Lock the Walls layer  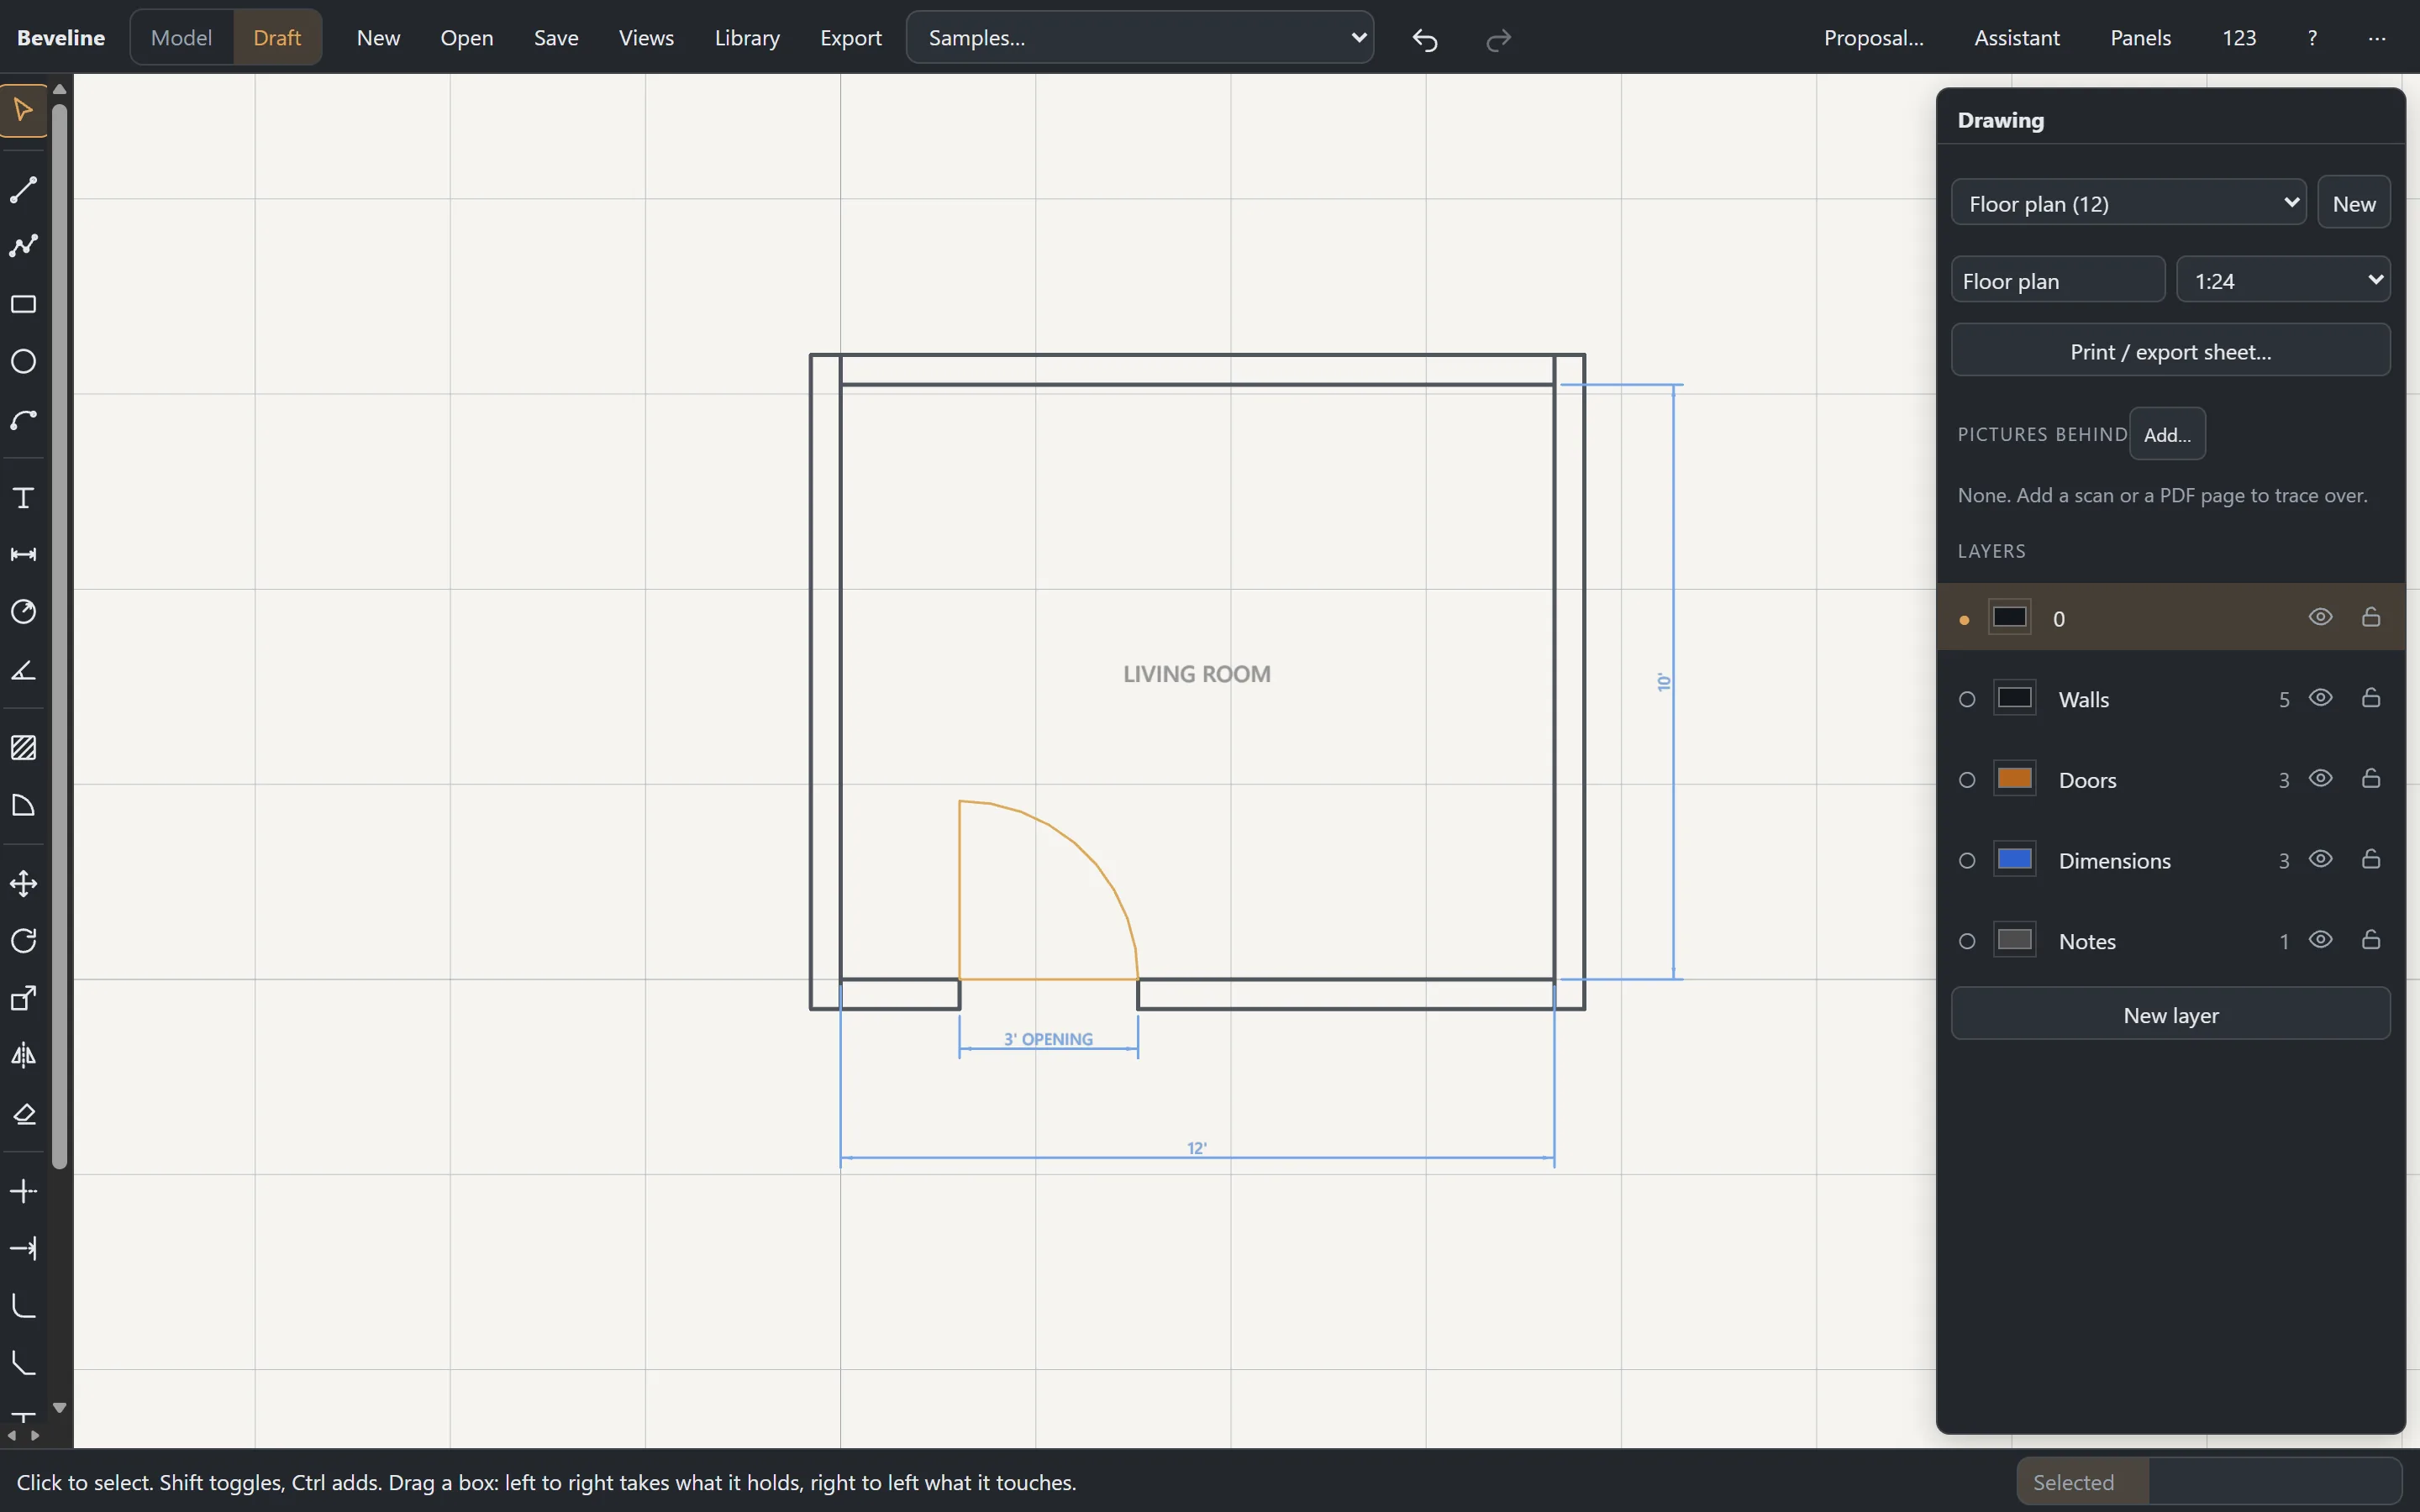point(2370,698)
